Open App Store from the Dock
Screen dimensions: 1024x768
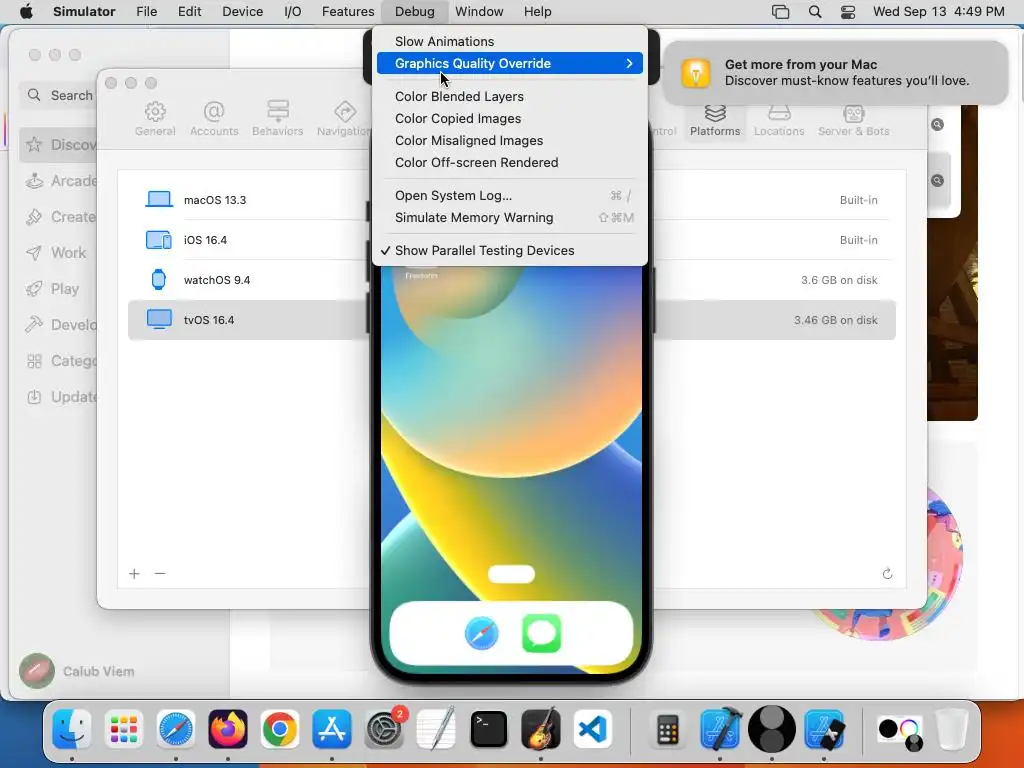click(332, 729)
